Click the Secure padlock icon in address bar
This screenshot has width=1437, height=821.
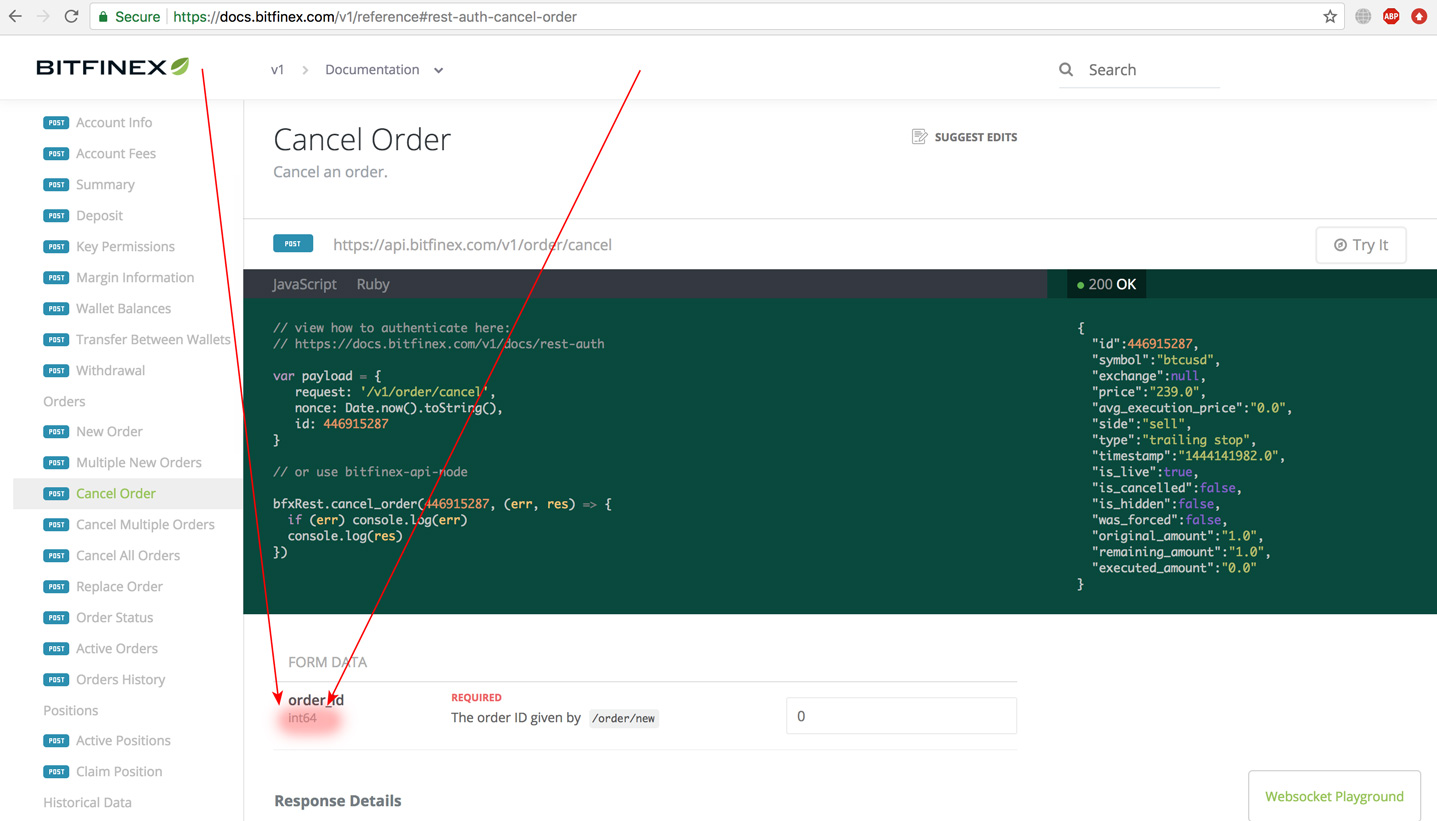tap(101, 16)
